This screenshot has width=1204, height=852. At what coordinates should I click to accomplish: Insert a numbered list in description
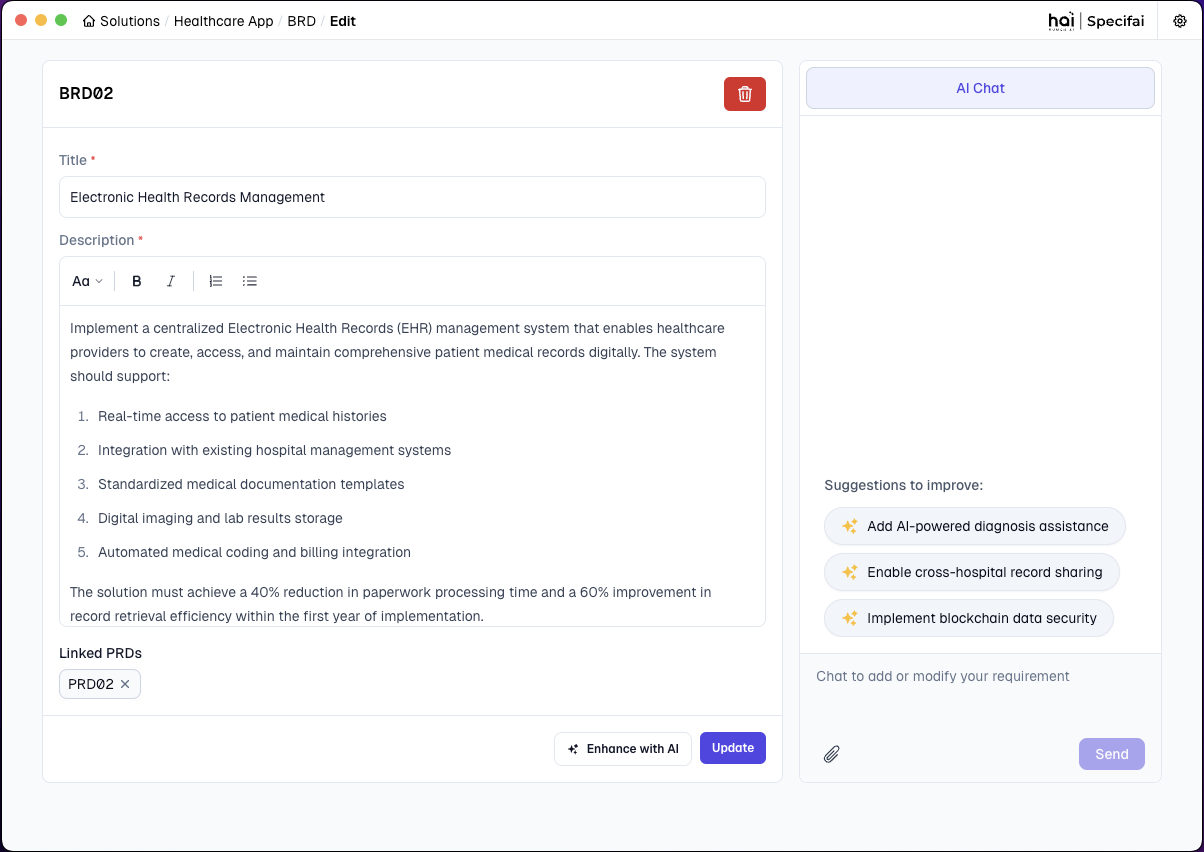[x=216, y=282]
